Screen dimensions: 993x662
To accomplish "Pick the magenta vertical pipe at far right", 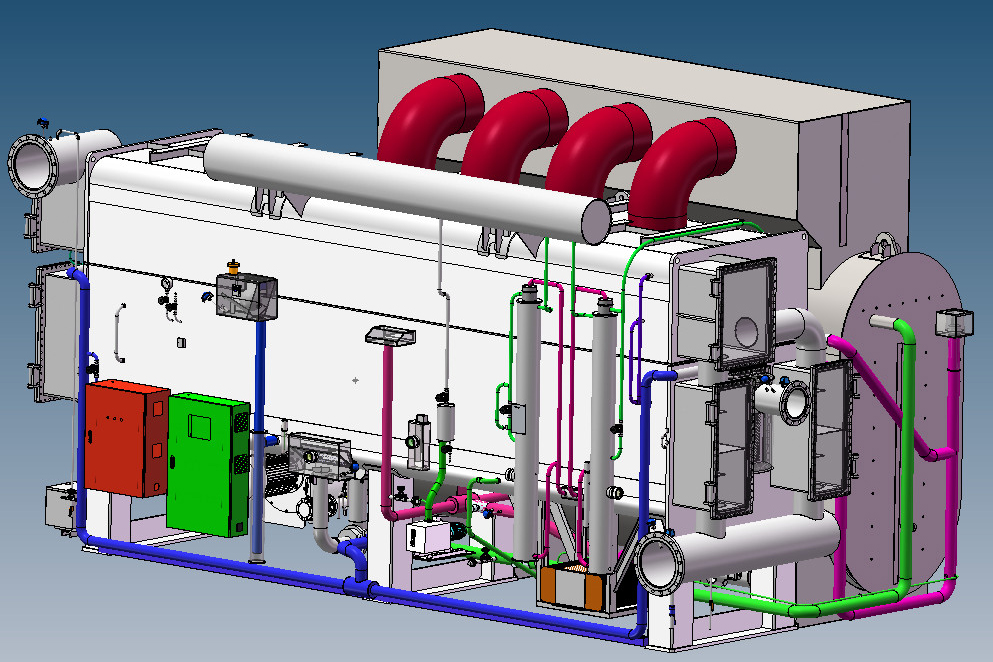I will point(951,450).
